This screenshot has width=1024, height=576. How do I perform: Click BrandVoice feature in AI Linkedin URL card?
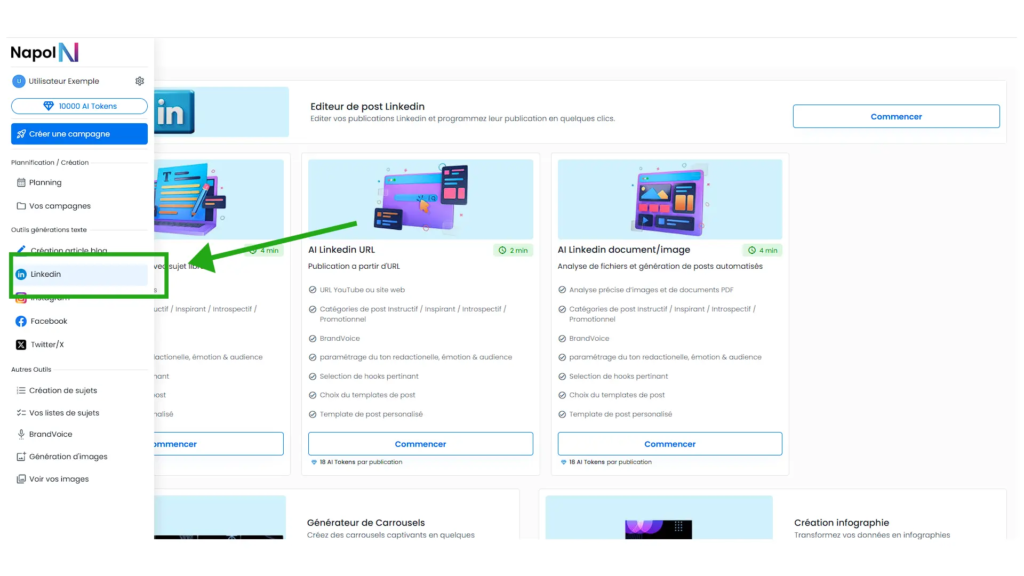pos(340,338)
